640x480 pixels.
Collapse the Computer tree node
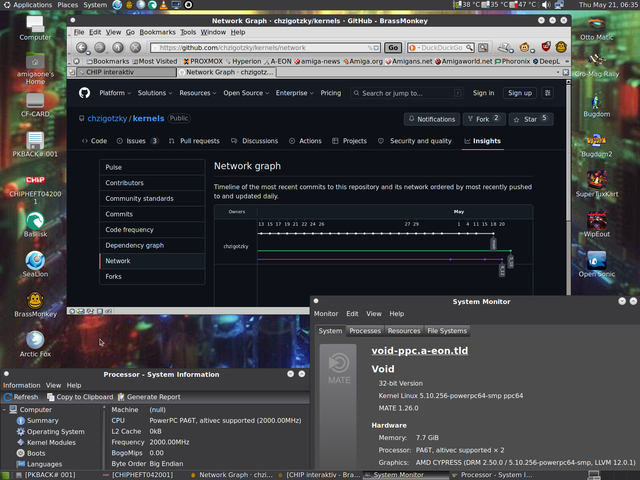pos(4,409)
